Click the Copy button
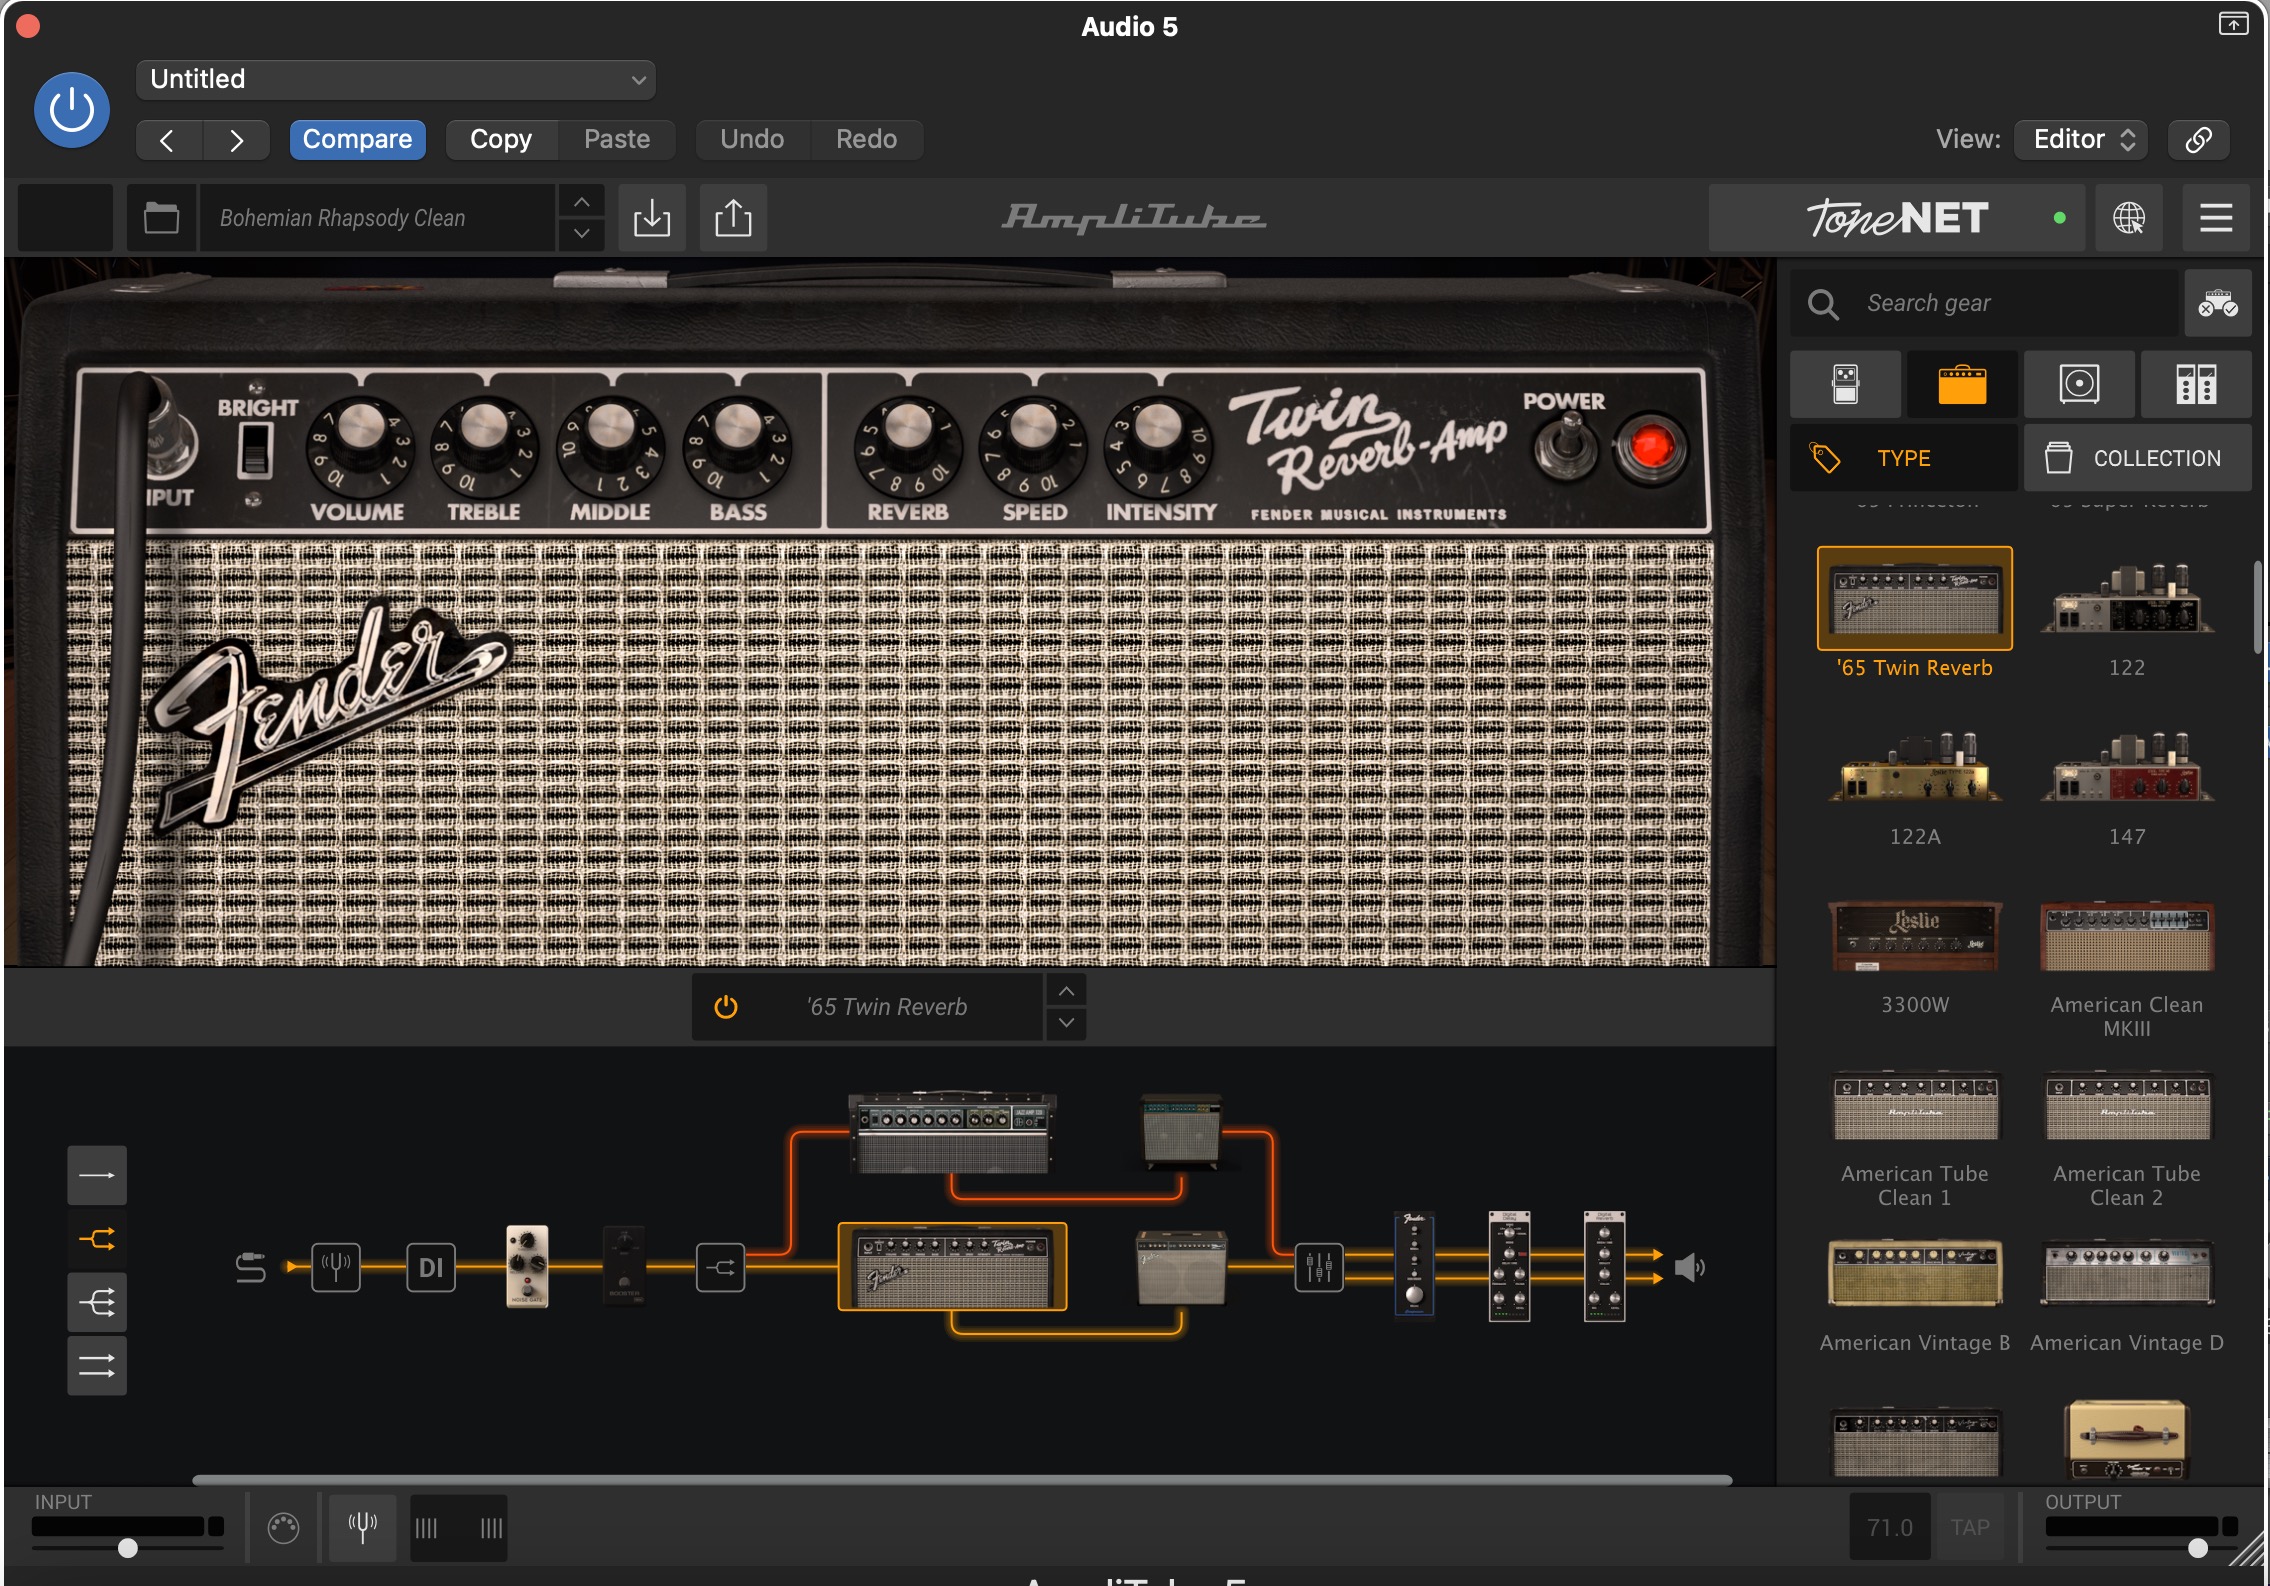This screenshot has width=2270, height=1586. (x=501, y=139)
